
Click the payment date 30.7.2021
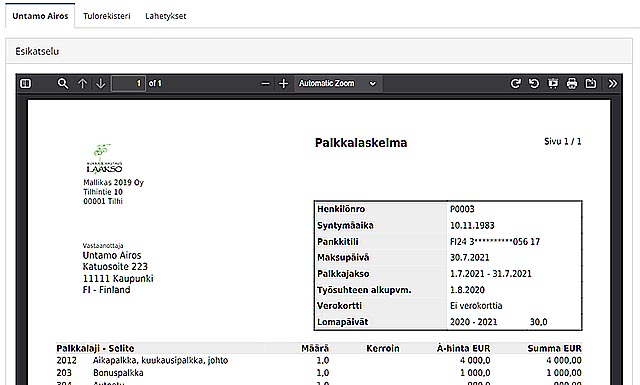(x=469, y=258)
